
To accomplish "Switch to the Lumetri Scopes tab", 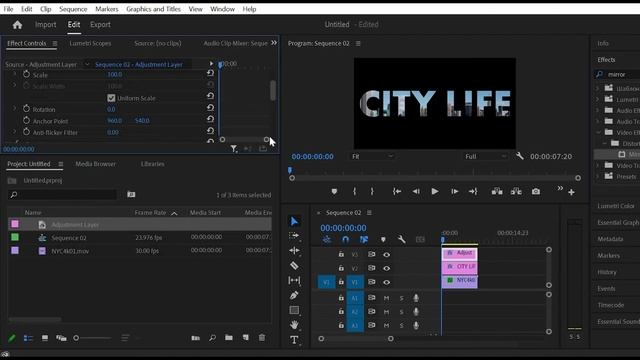I will coord(90,43).
